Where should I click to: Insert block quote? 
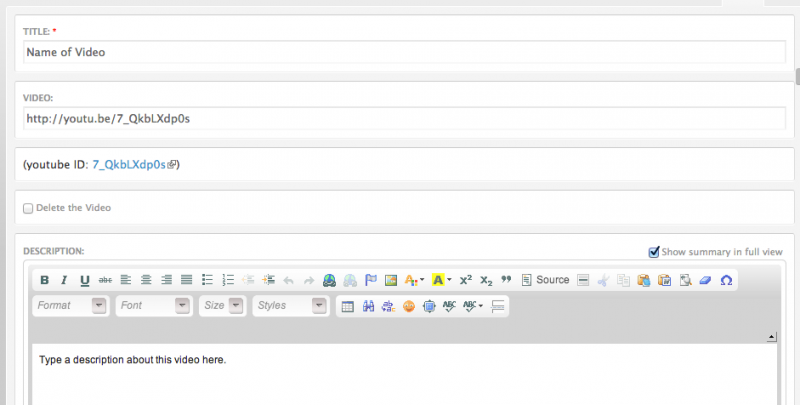pos(506,280)
